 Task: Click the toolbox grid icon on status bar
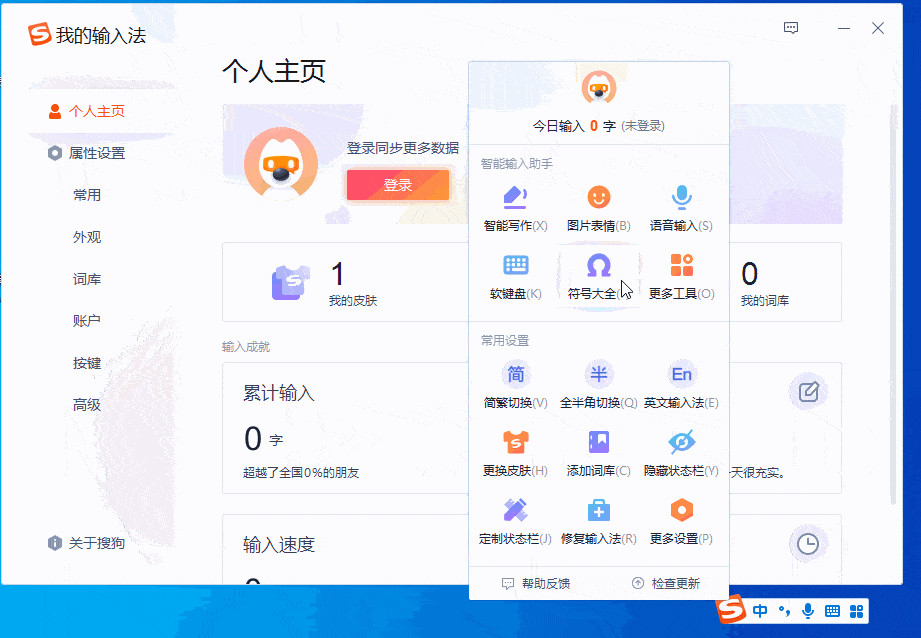click(x=857, y=611)
